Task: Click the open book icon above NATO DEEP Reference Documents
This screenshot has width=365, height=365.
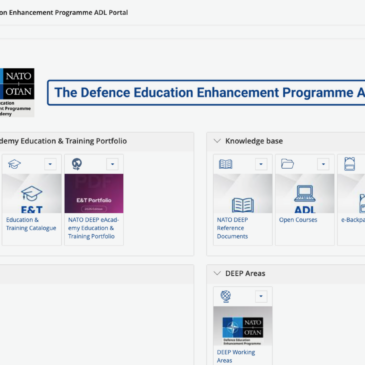Action: tap(226, 164)
